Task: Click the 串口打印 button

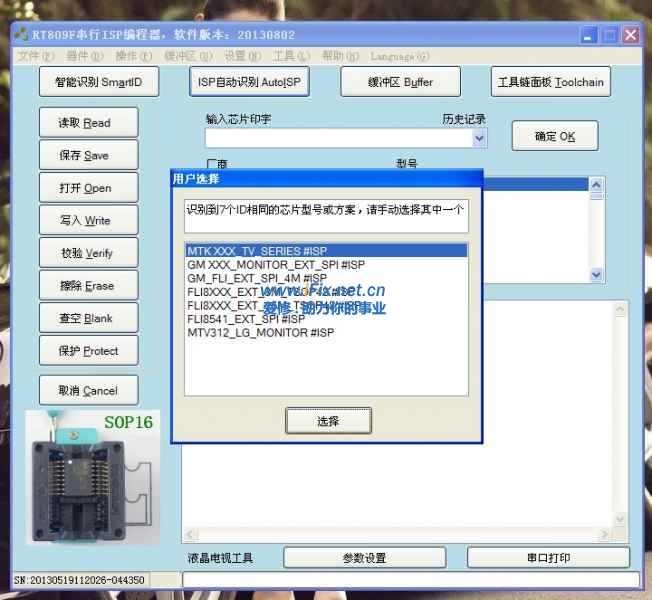Action: click(x=549, y=558)
